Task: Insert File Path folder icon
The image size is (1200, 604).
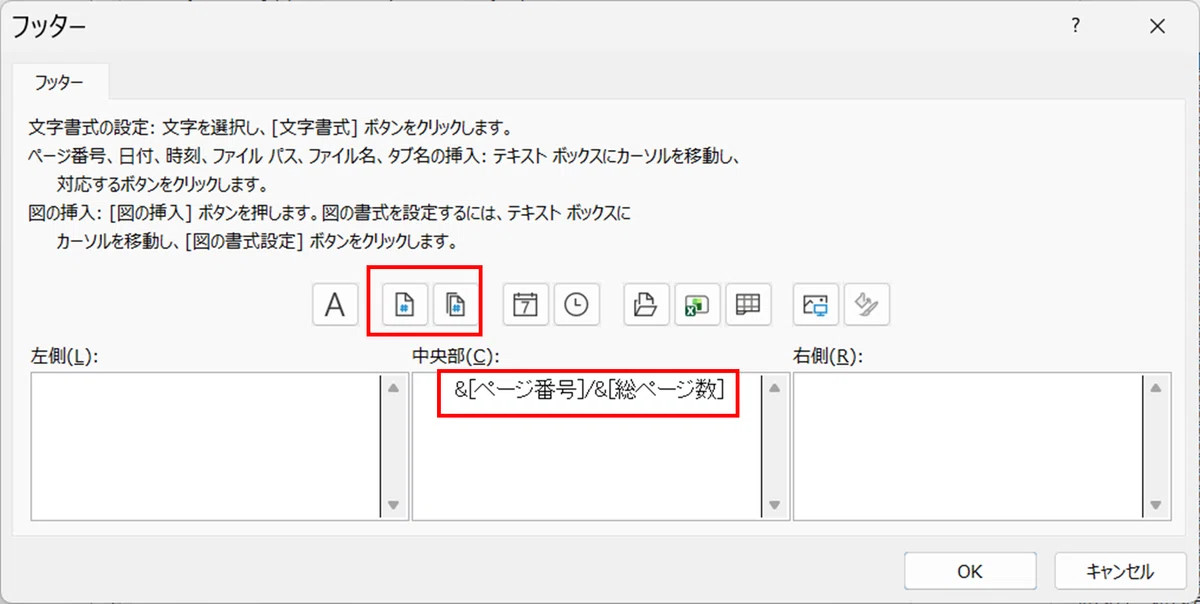Action: [647, 304]
